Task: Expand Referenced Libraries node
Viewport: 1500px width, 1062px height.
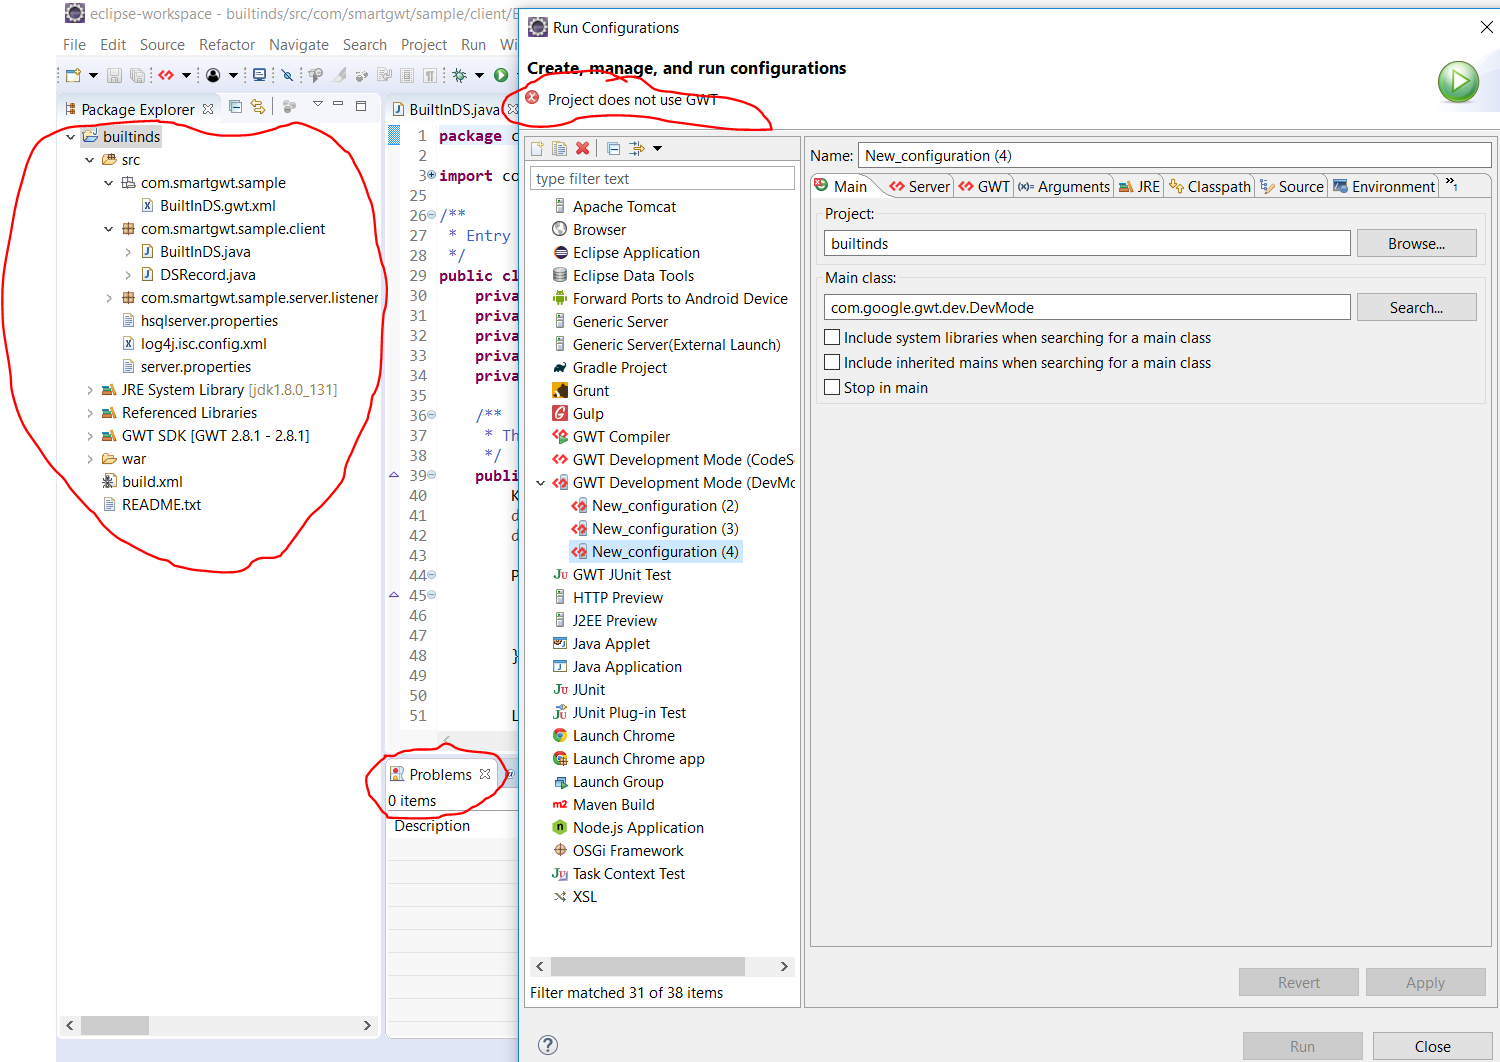Action: pos(89,413)
